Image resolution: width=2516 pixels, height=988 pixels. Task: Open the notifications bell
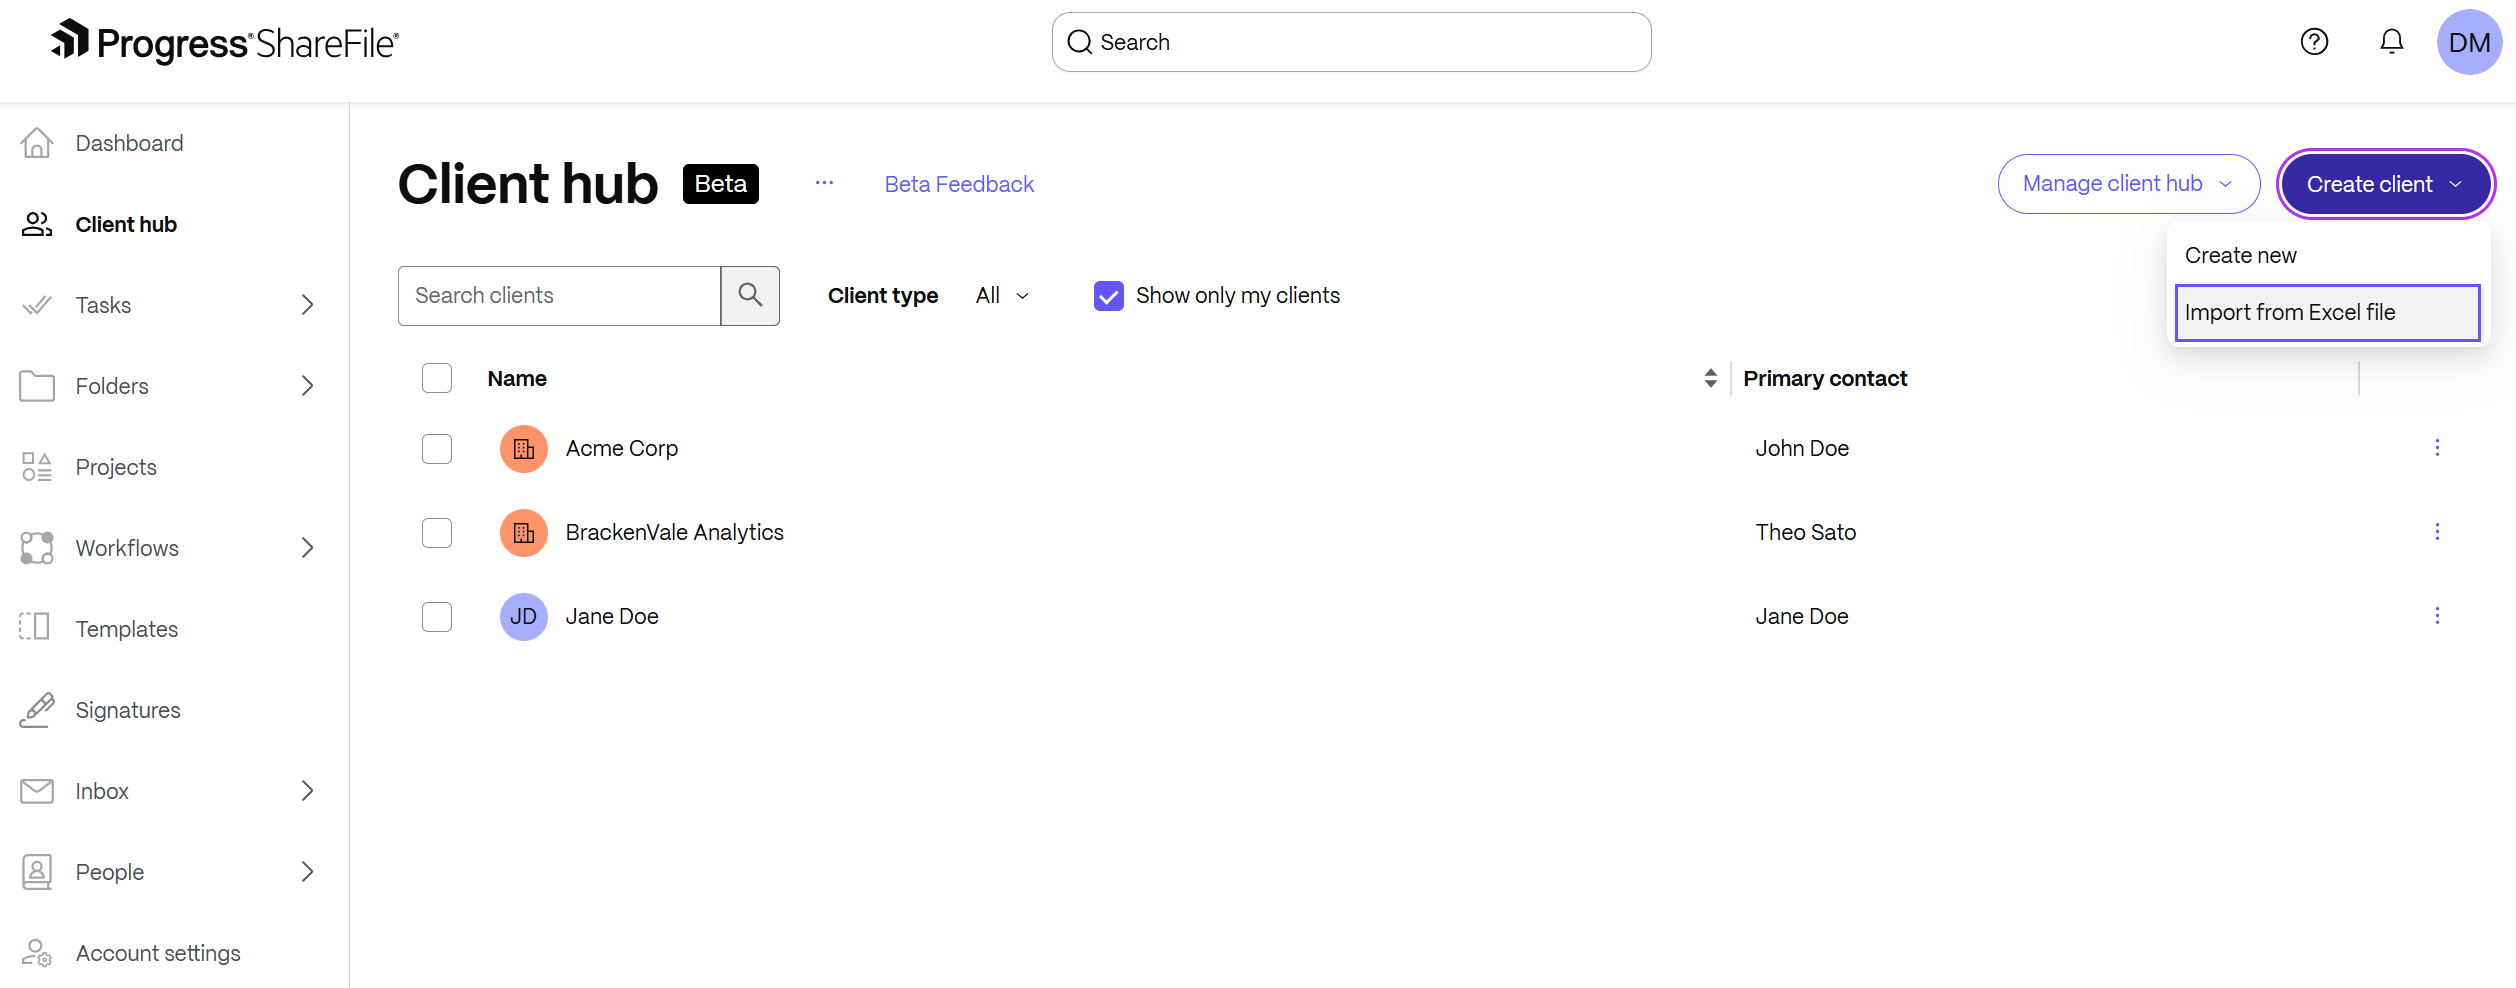pos(2391,41)
